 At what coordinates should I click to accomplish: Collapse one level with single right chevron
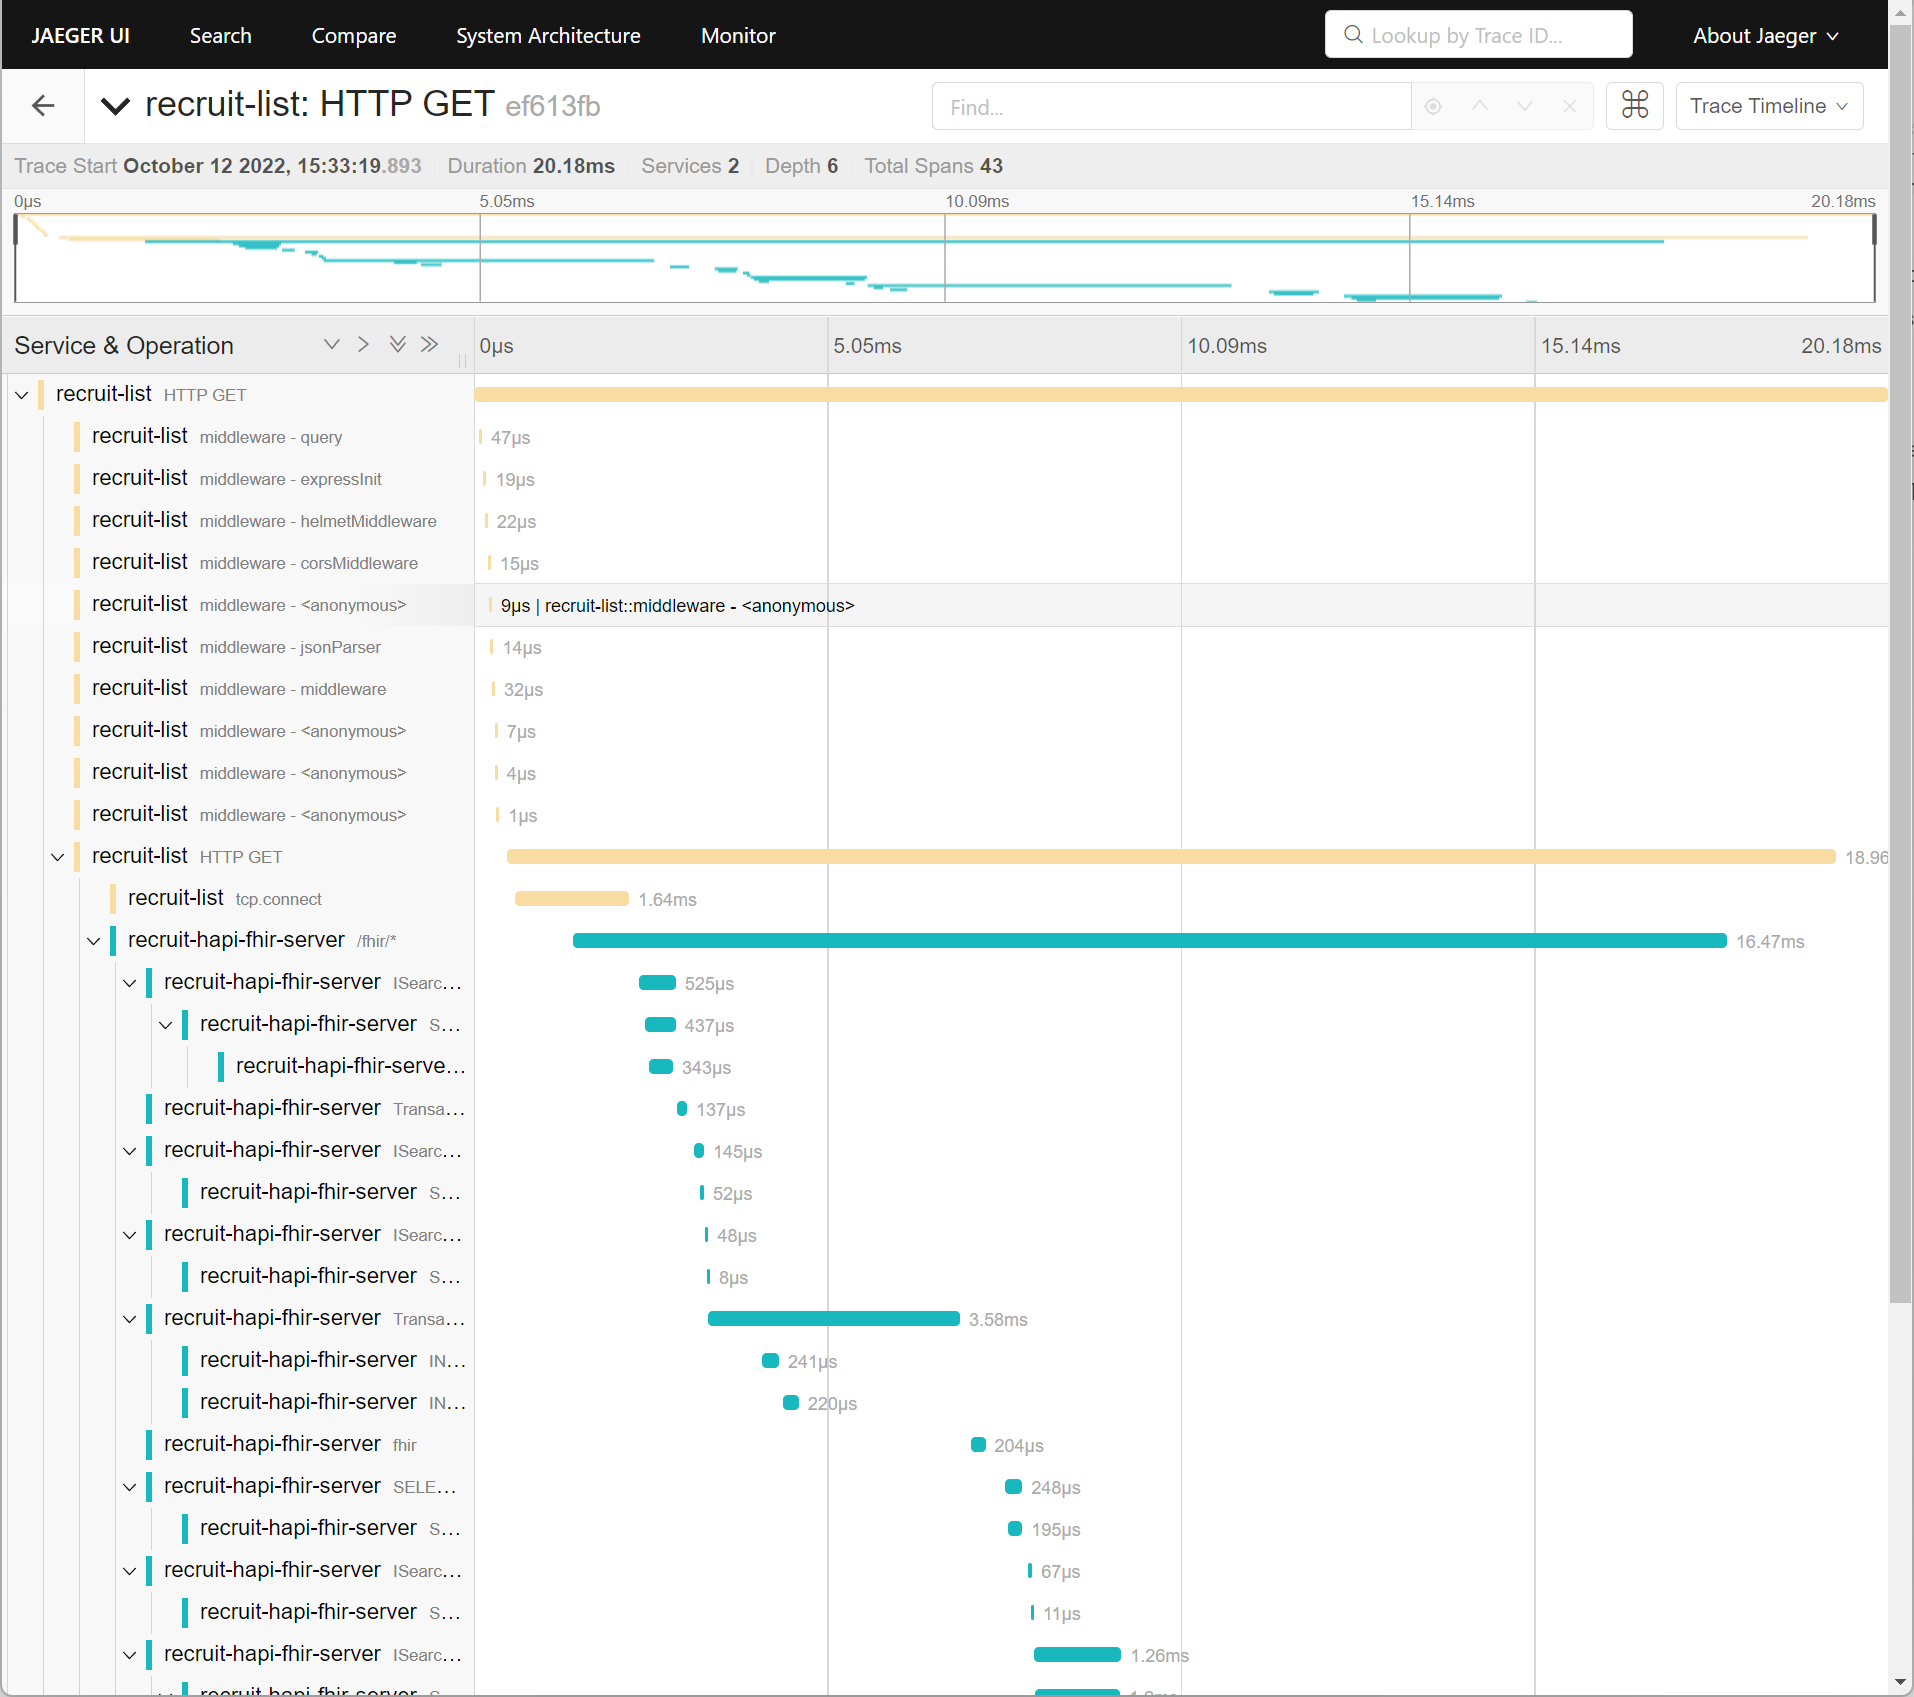tap(363, 345)
